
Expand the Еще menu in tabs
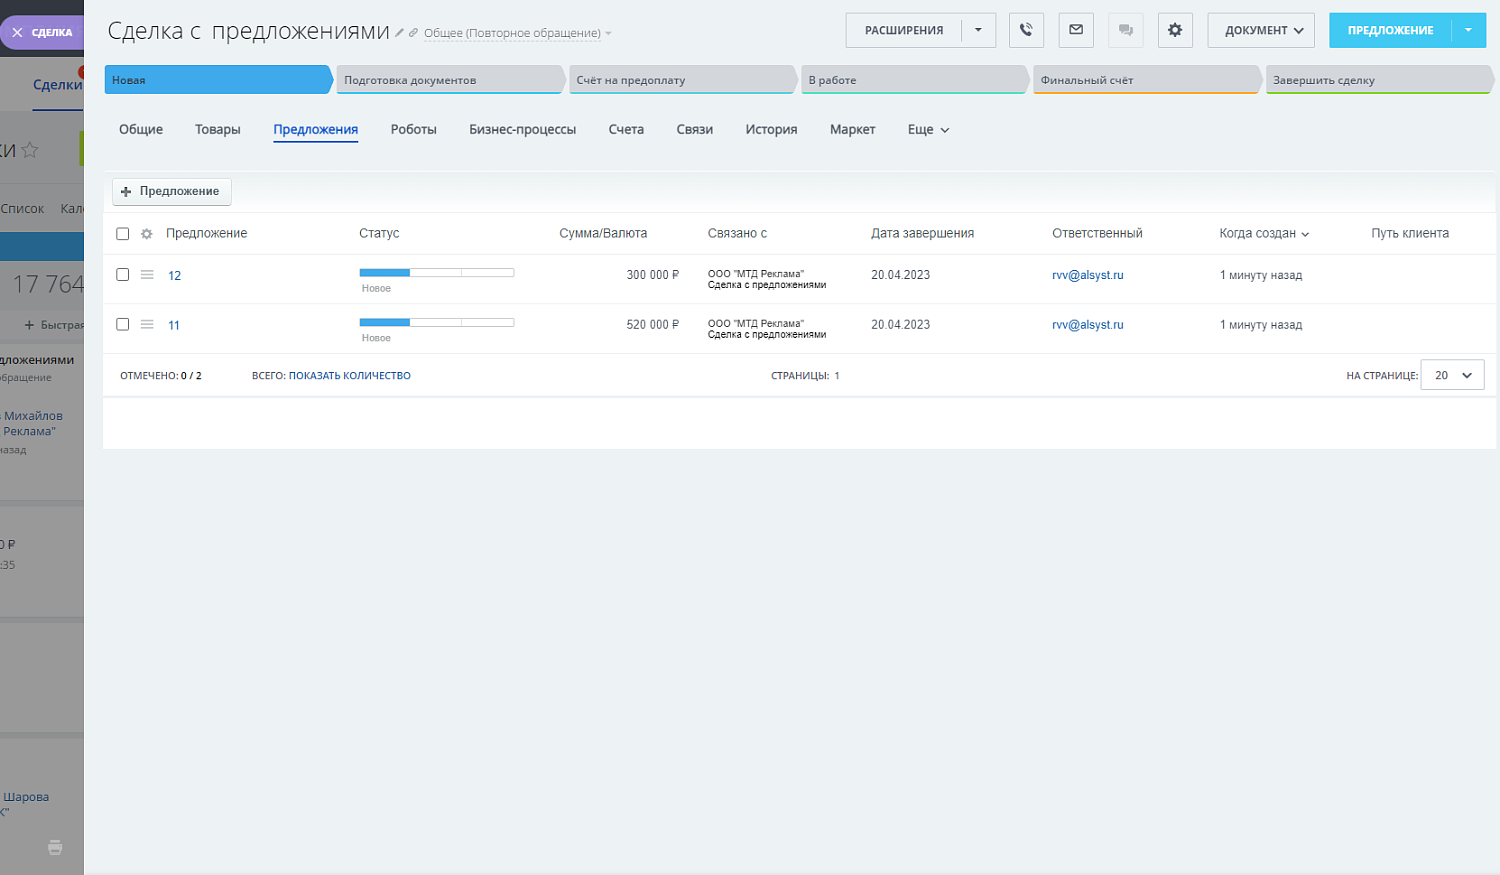coord(928,130)
